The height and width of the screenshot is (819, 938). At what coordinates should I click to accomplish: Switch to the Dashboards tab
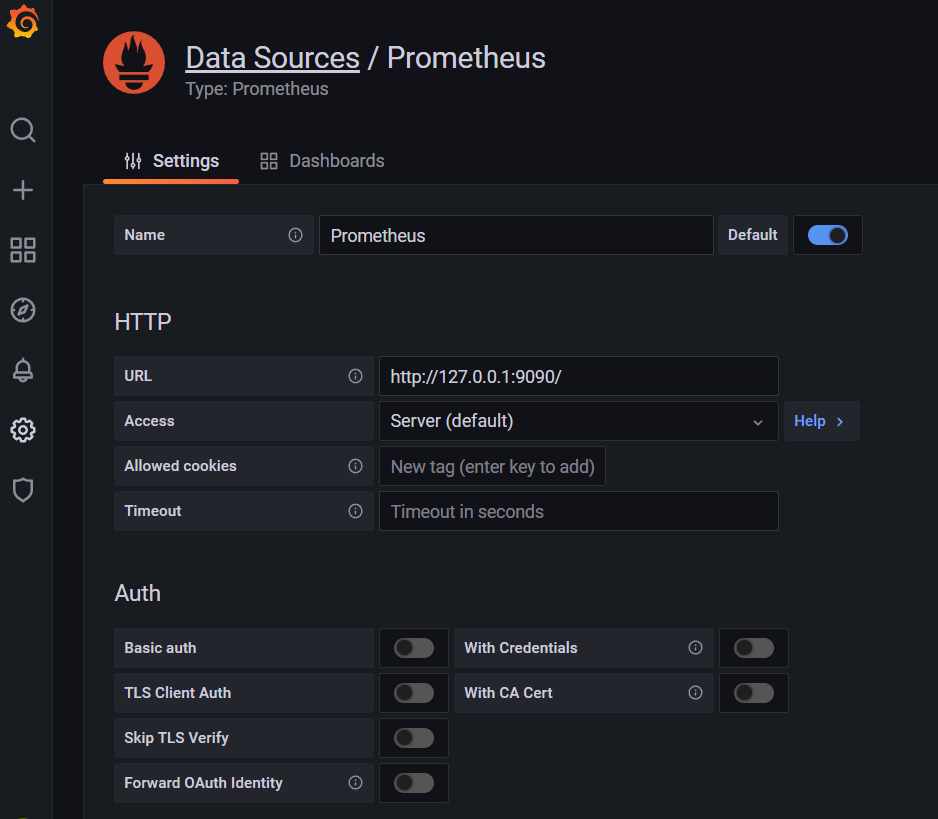322,161
